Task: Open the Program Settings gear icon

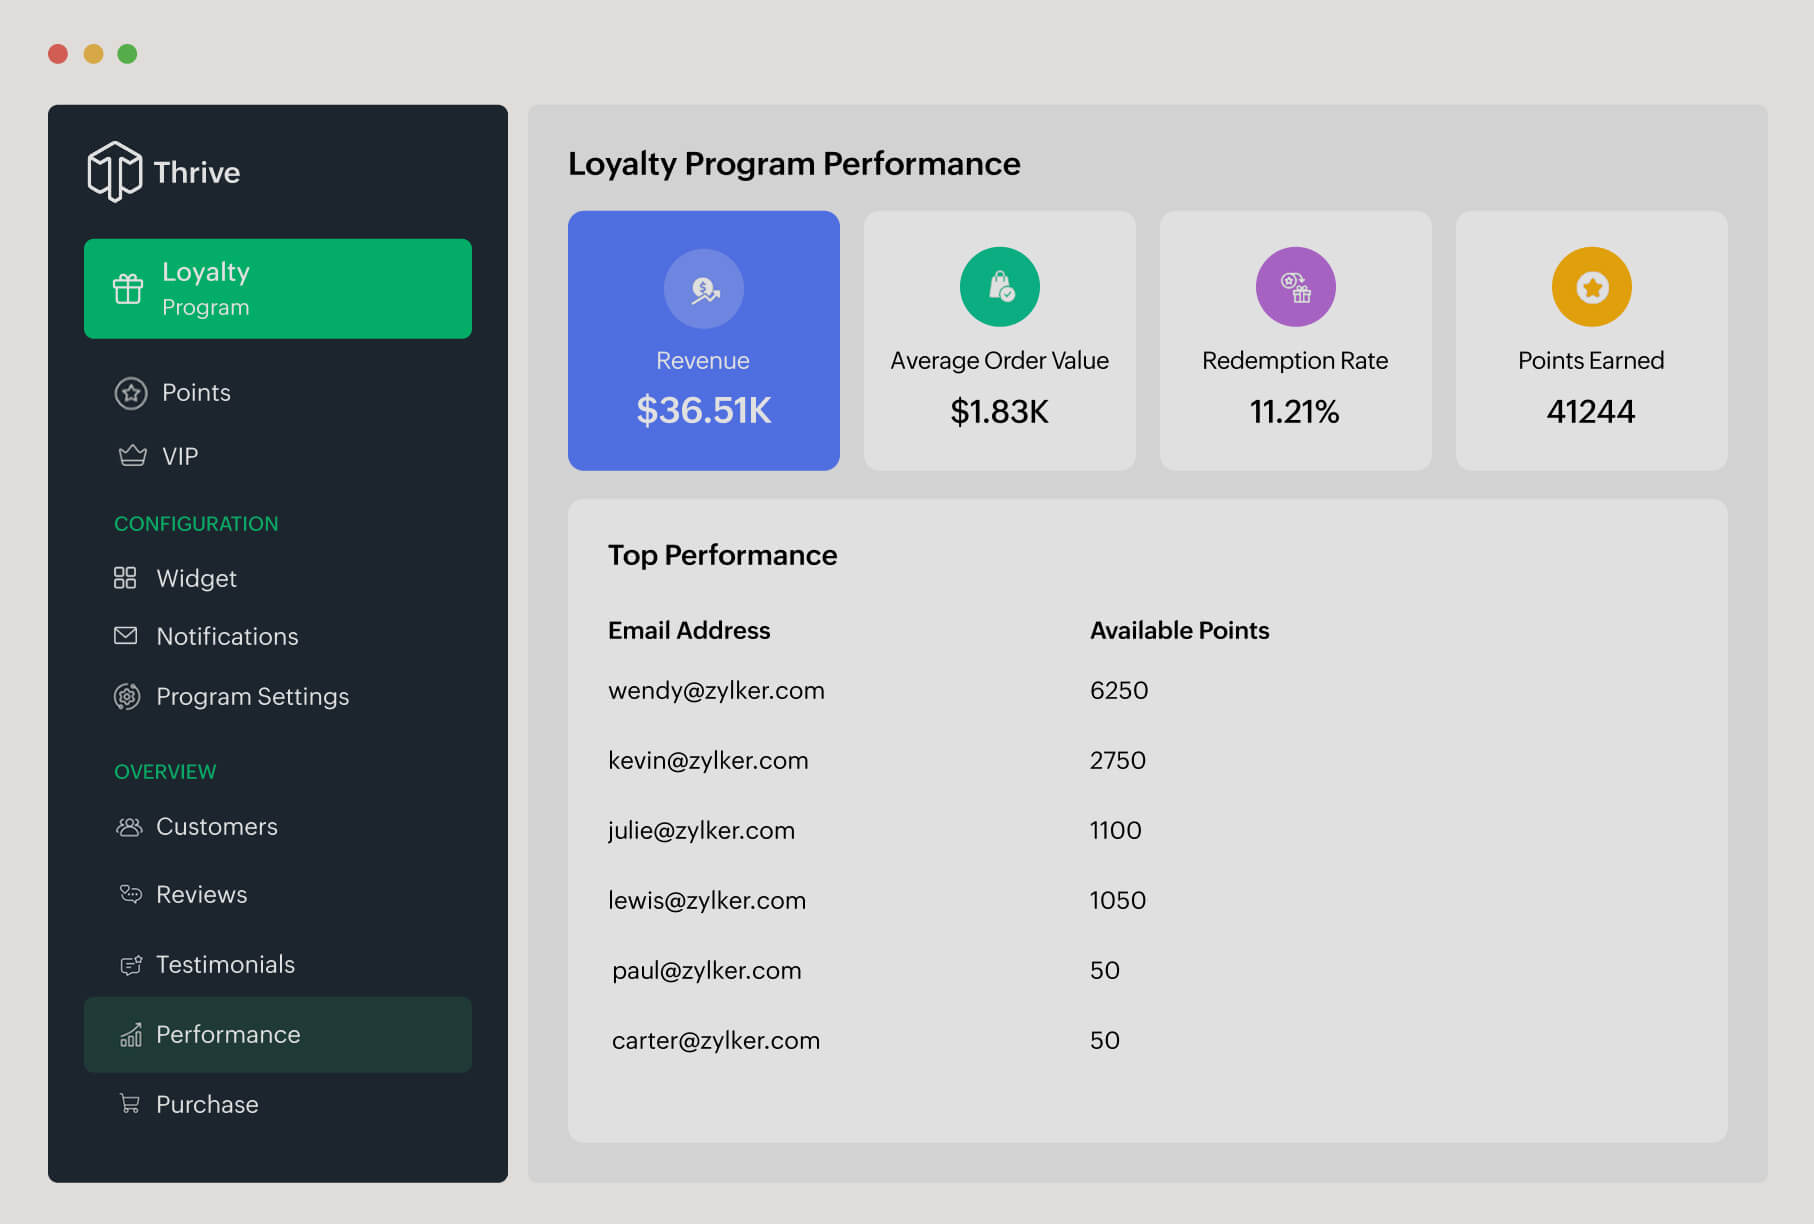Action: click(126, 696)
